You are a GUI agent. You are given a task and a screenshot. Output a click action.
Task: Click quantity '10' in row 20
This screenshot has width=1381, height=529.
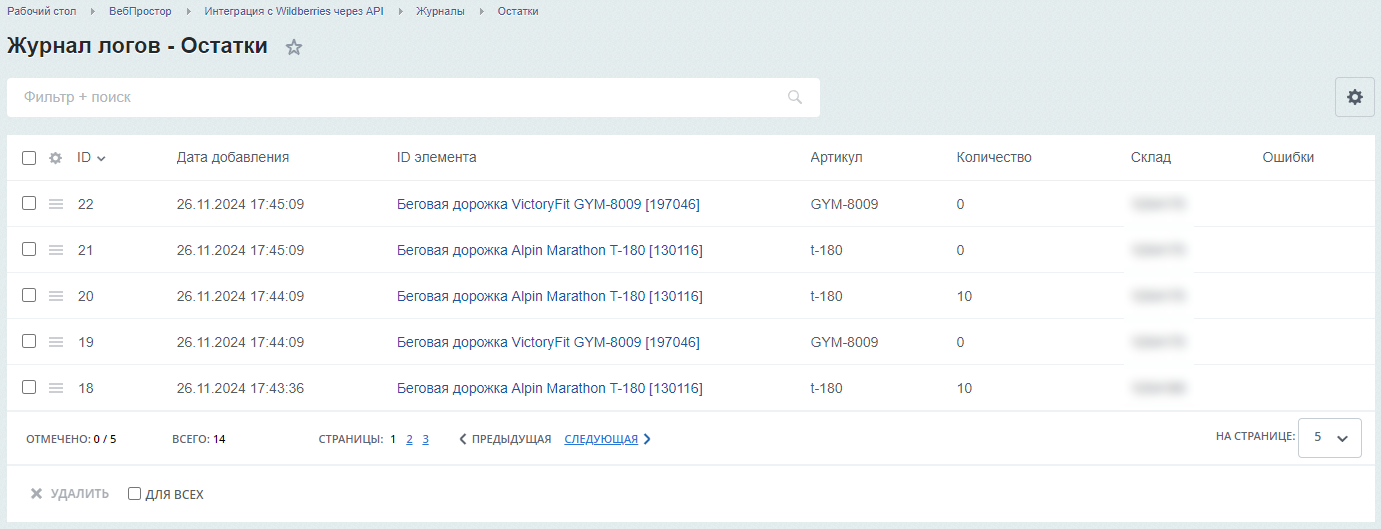coord(964,296)
